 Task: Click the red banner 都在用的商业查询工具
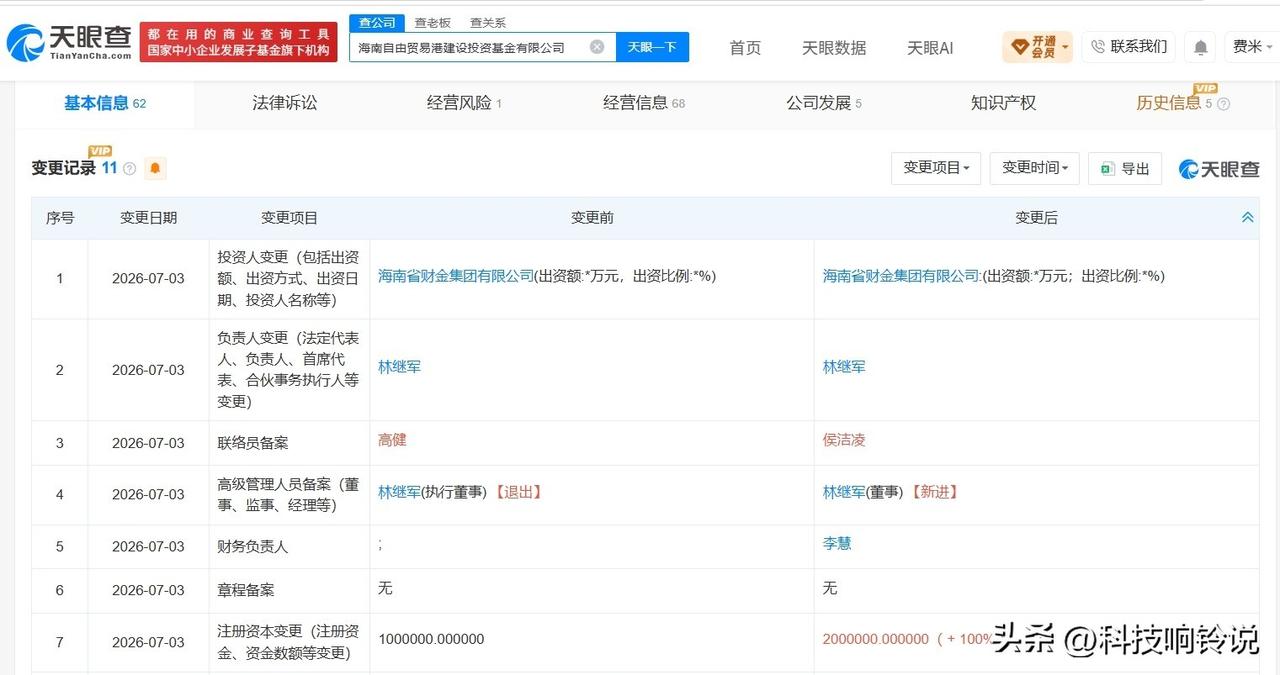238,42
